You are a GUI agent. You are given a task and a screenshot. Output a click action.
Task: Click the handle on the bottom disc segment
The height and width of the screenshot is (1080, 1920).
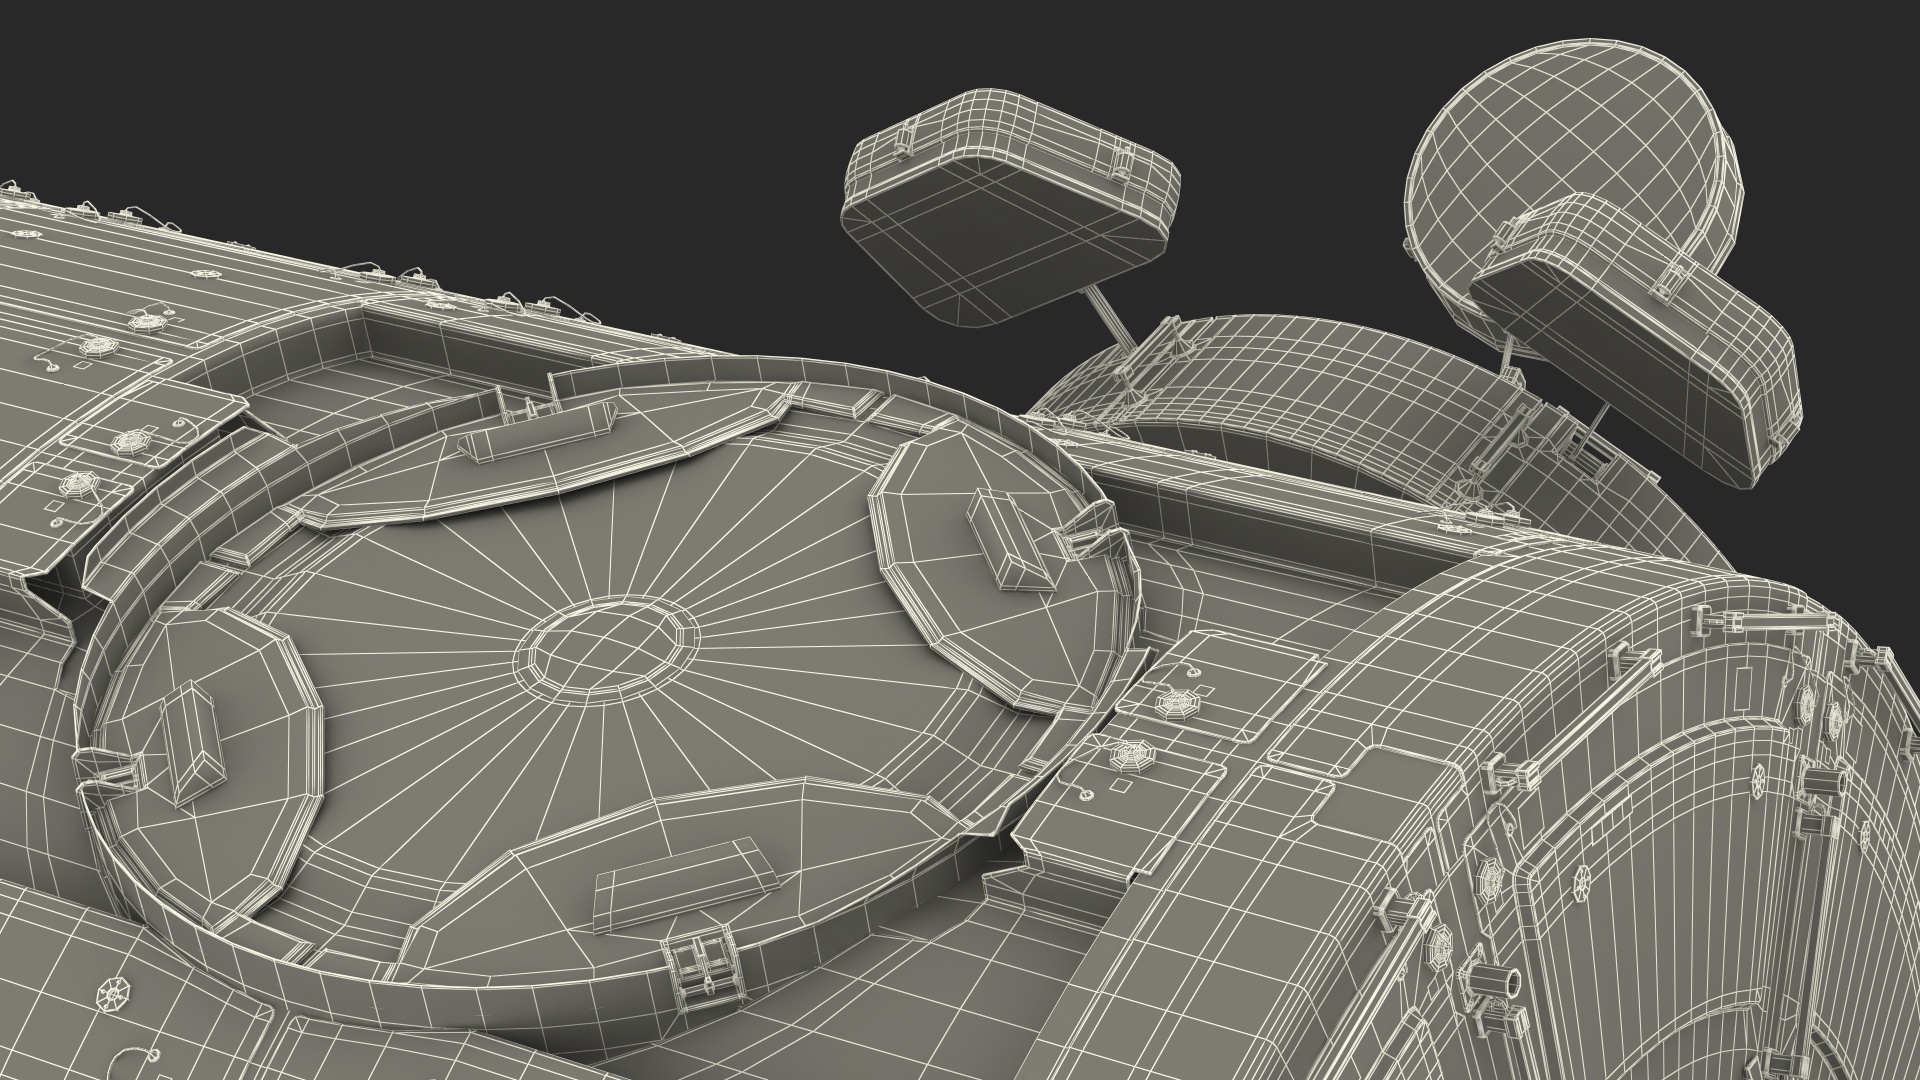click(x=685, y=886)
